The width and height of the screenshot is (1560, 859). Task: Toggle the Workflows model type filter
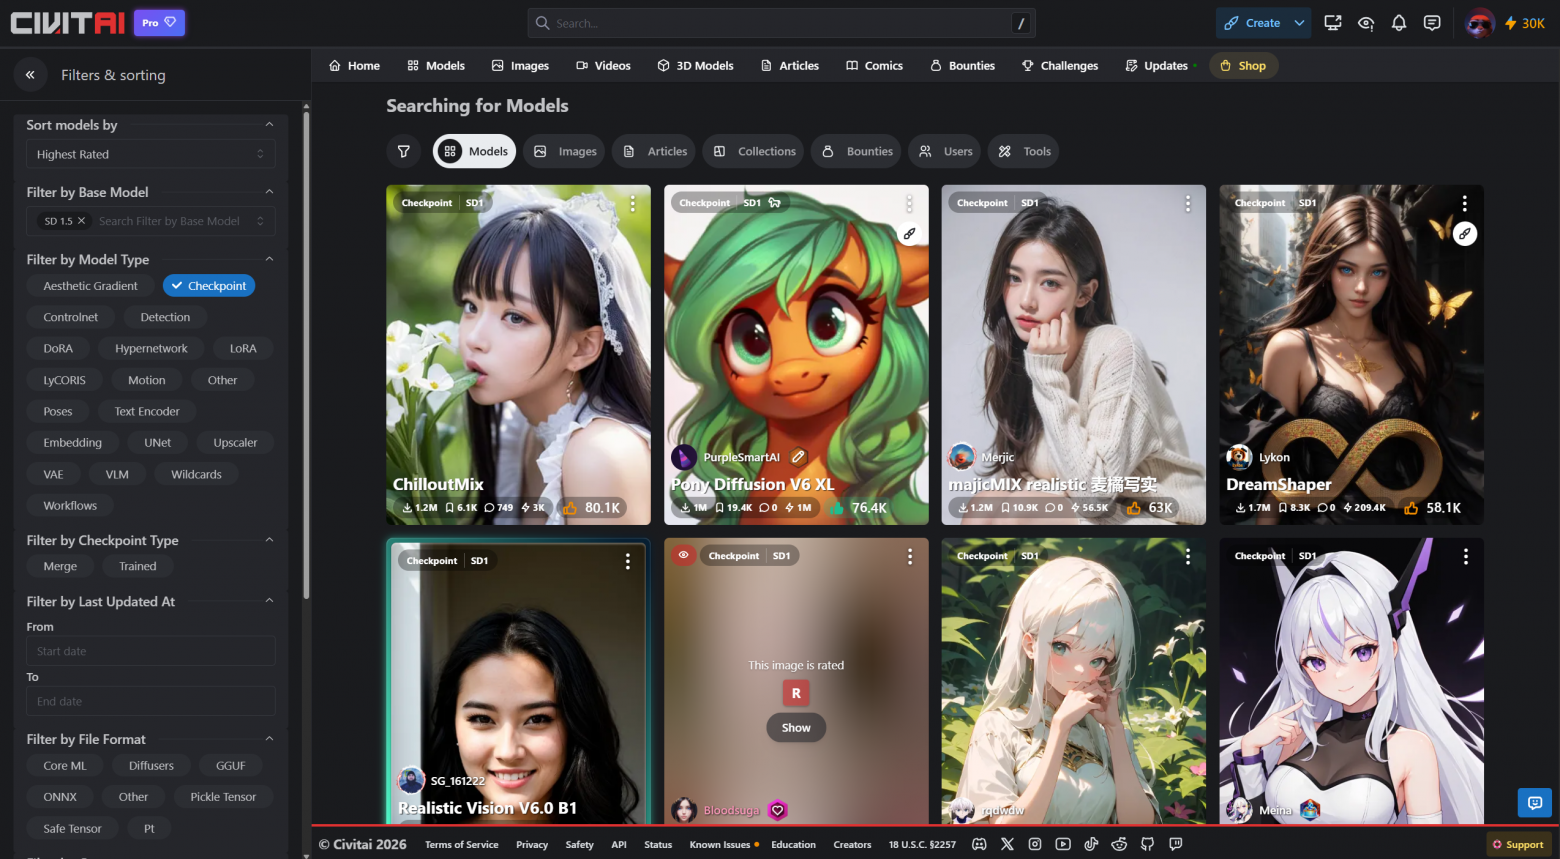pos(70,506)
